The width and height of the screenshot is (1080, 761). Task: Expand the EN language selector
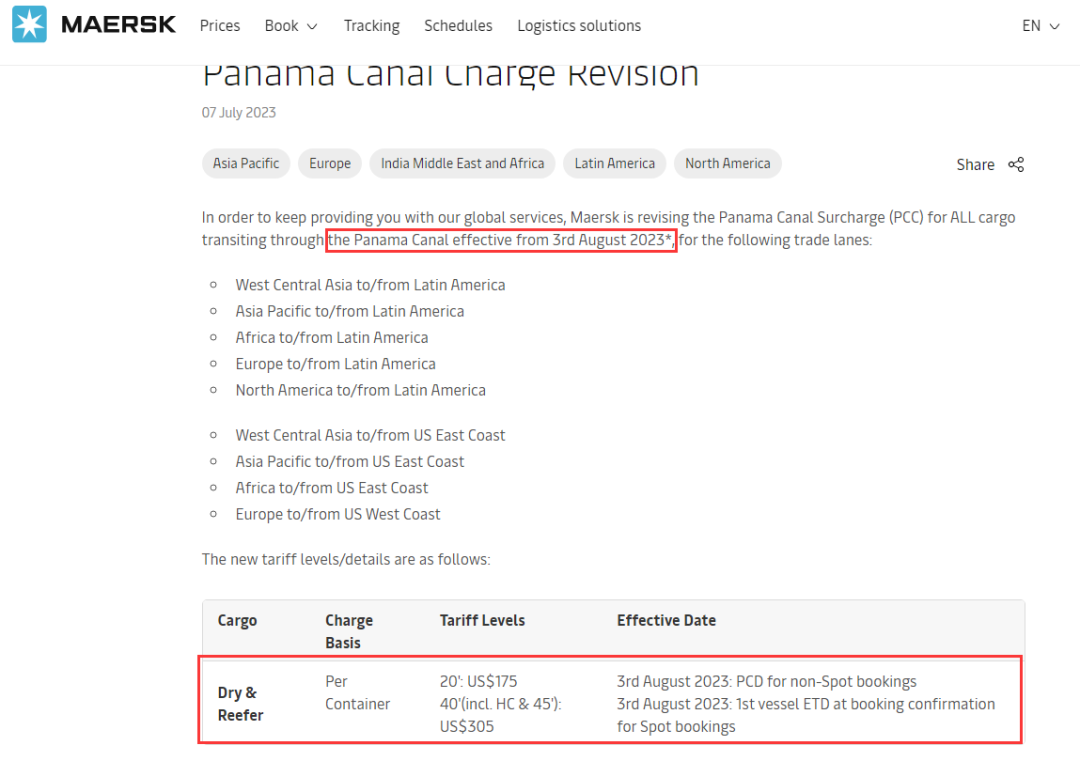point(1040,26)
